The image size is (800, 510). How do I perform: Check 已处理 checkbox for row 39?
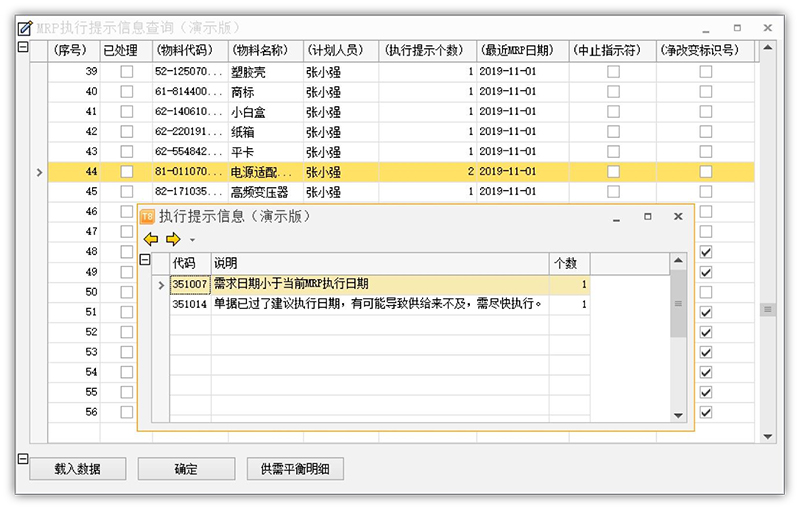tap(127, 71)
